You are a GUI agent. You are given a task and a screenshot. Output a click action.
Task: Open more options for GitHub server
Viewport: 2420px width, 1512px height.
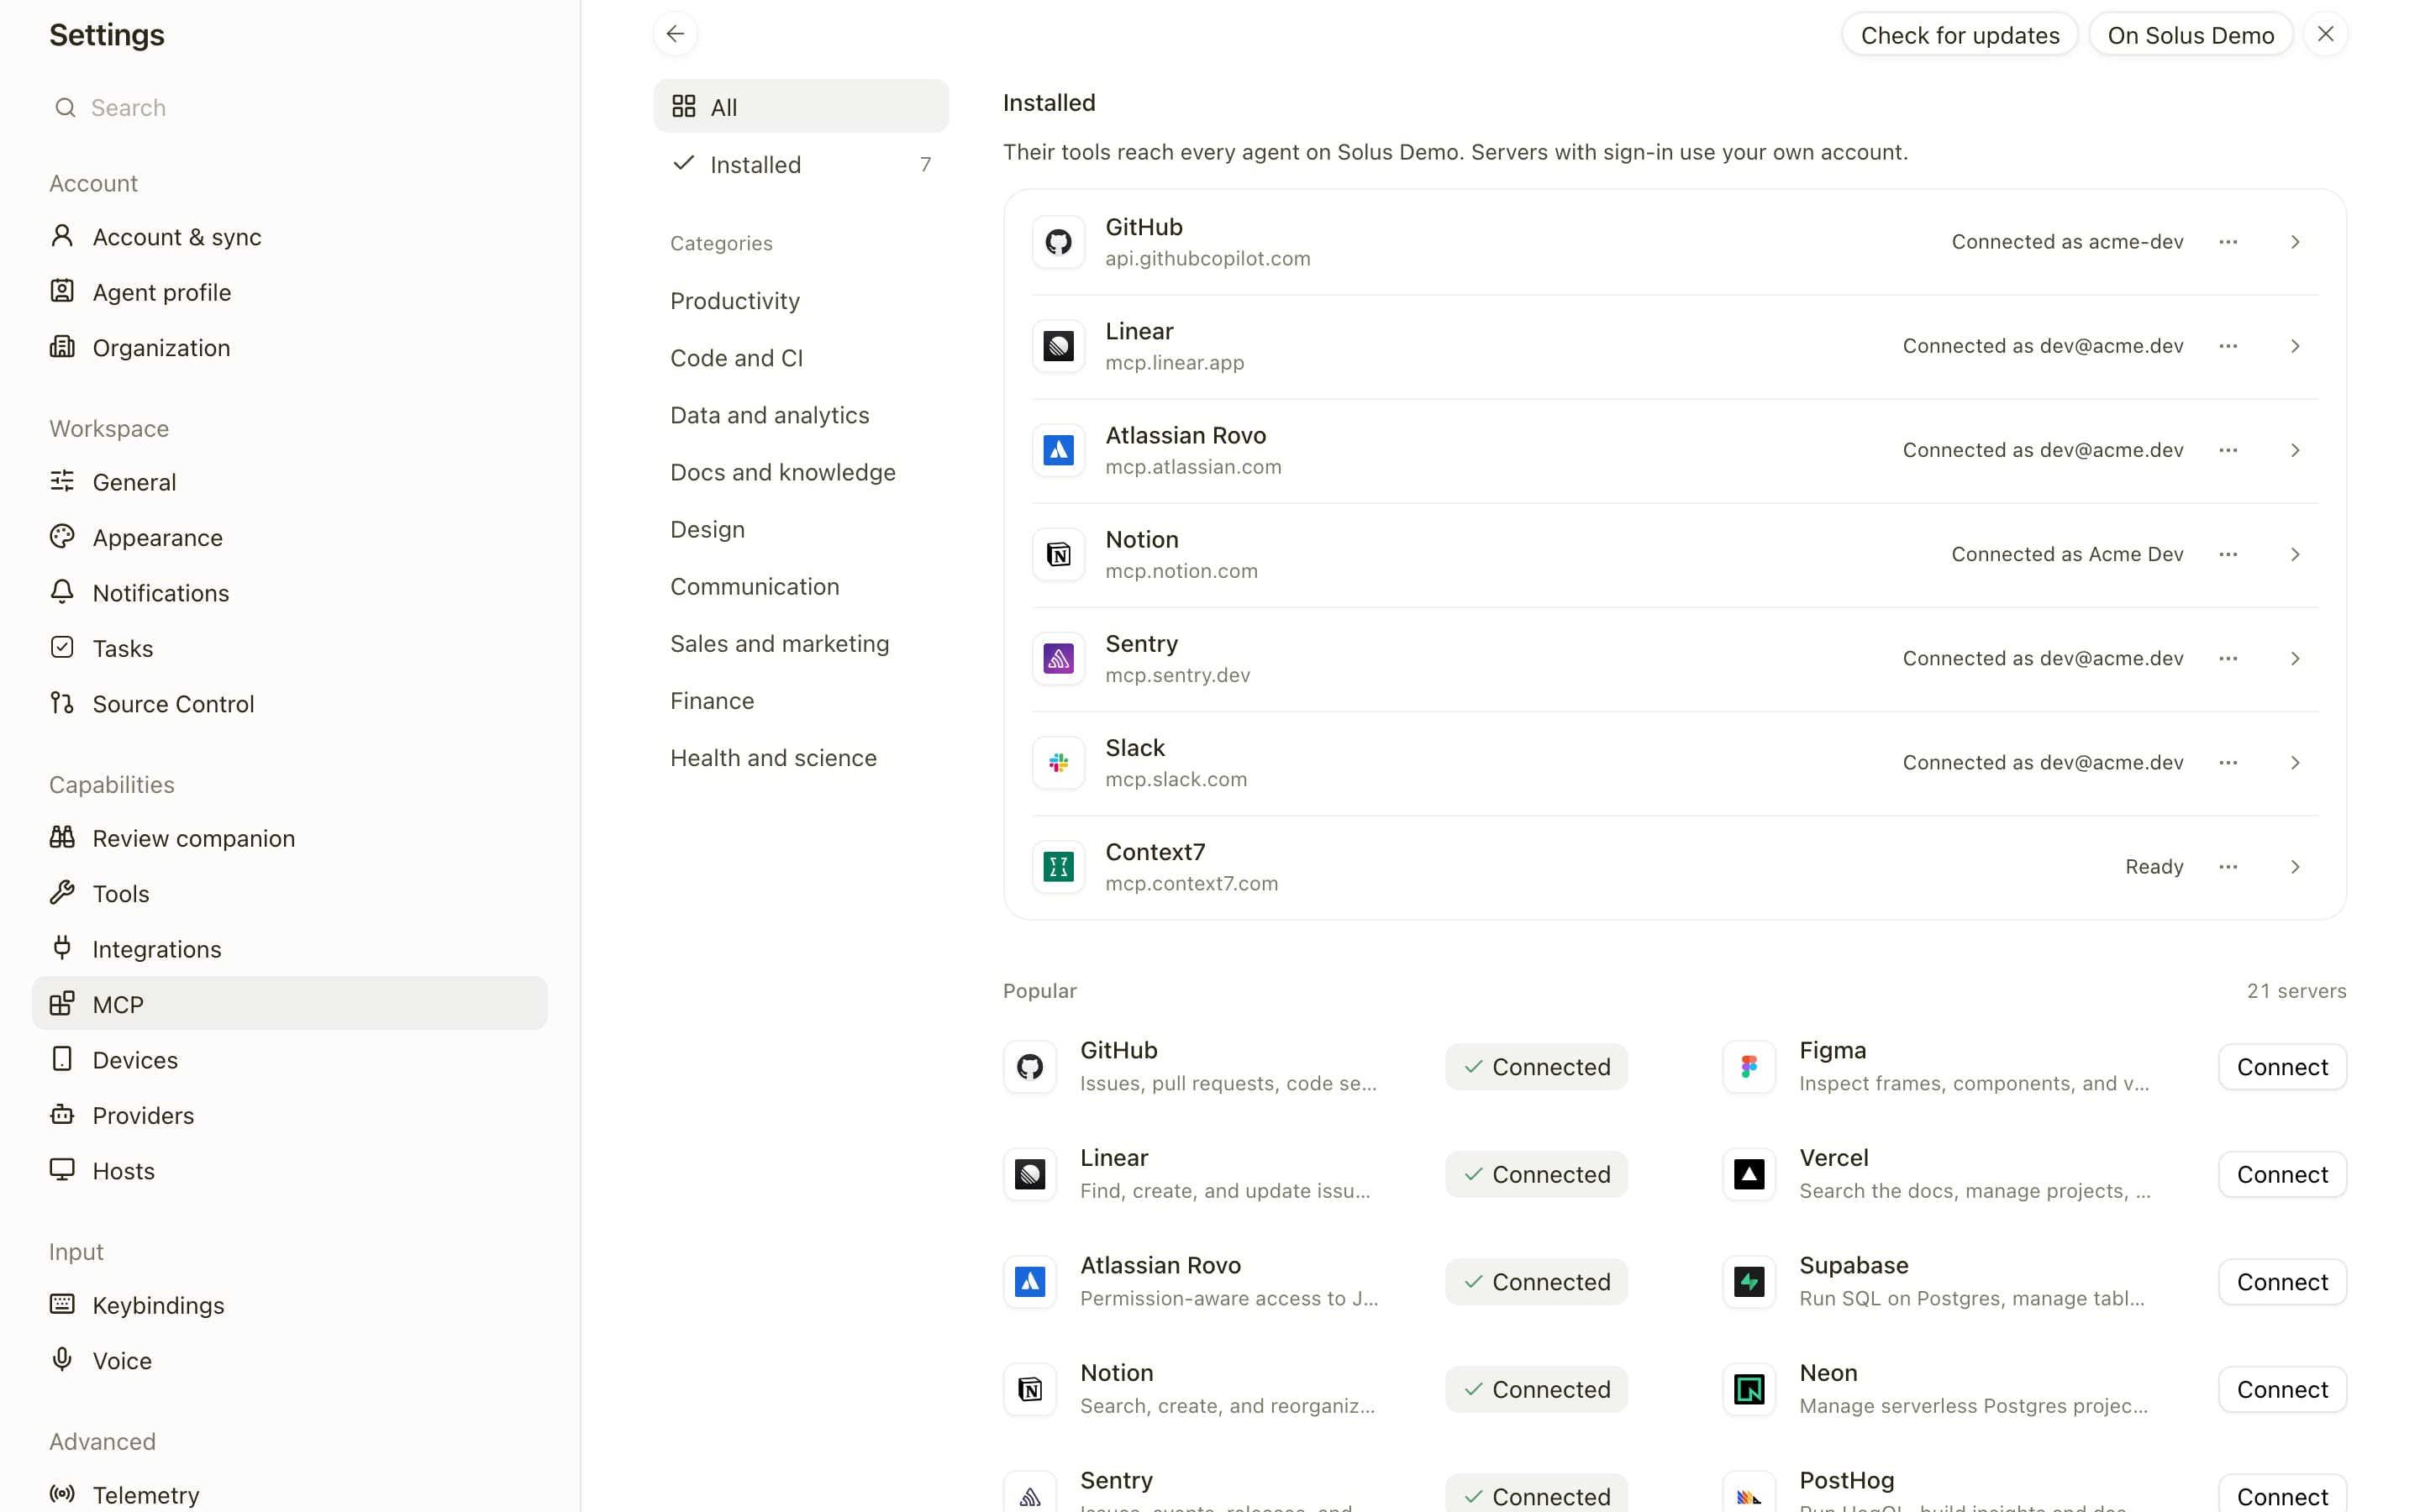point(2228,242)
